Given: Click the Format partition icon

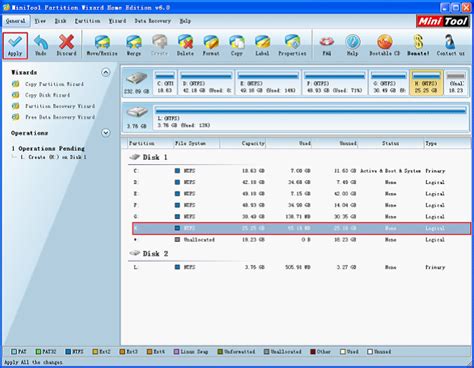Looking at the screenshot, I should (211, 42).
